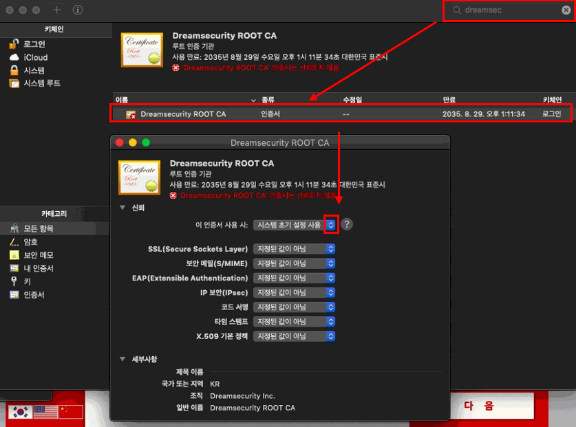Select the 시스템 keychain lock icon
576x427 pixels.
pos(14,70)
